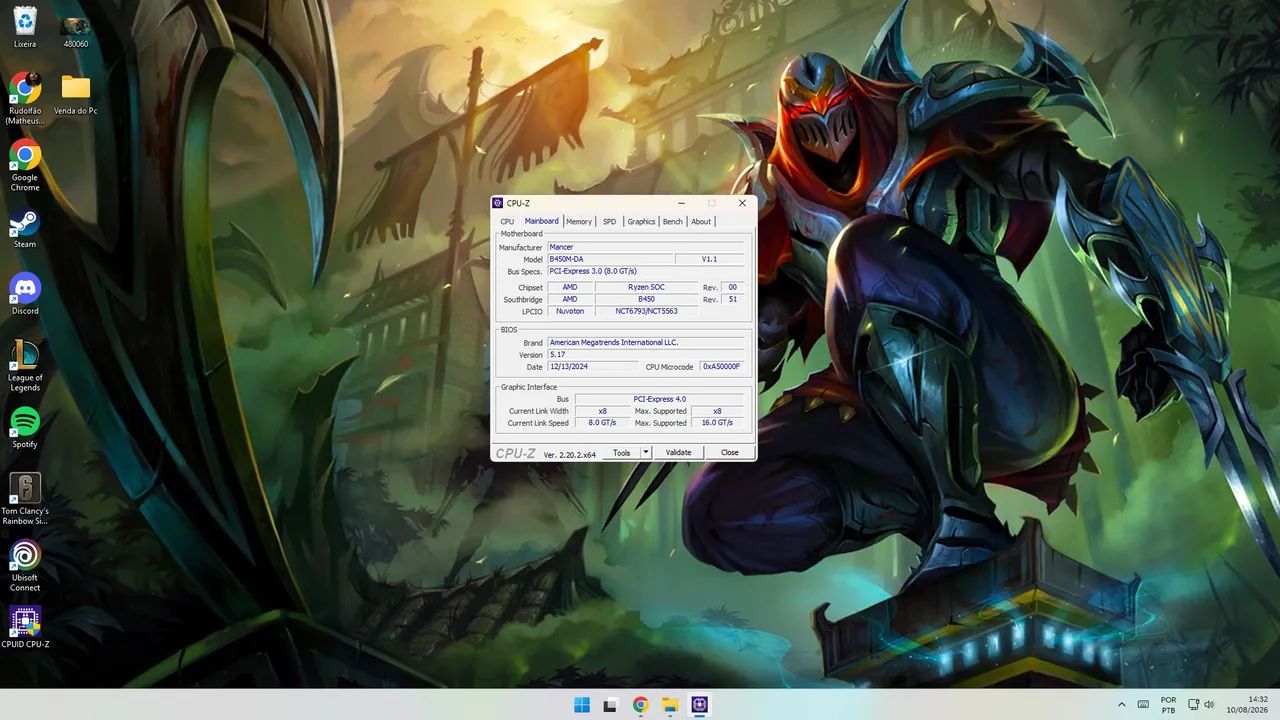Click the Bus Specs PCI-Express 3.0 field
Screen dimensions: 1280x720
tap(646, 271)
